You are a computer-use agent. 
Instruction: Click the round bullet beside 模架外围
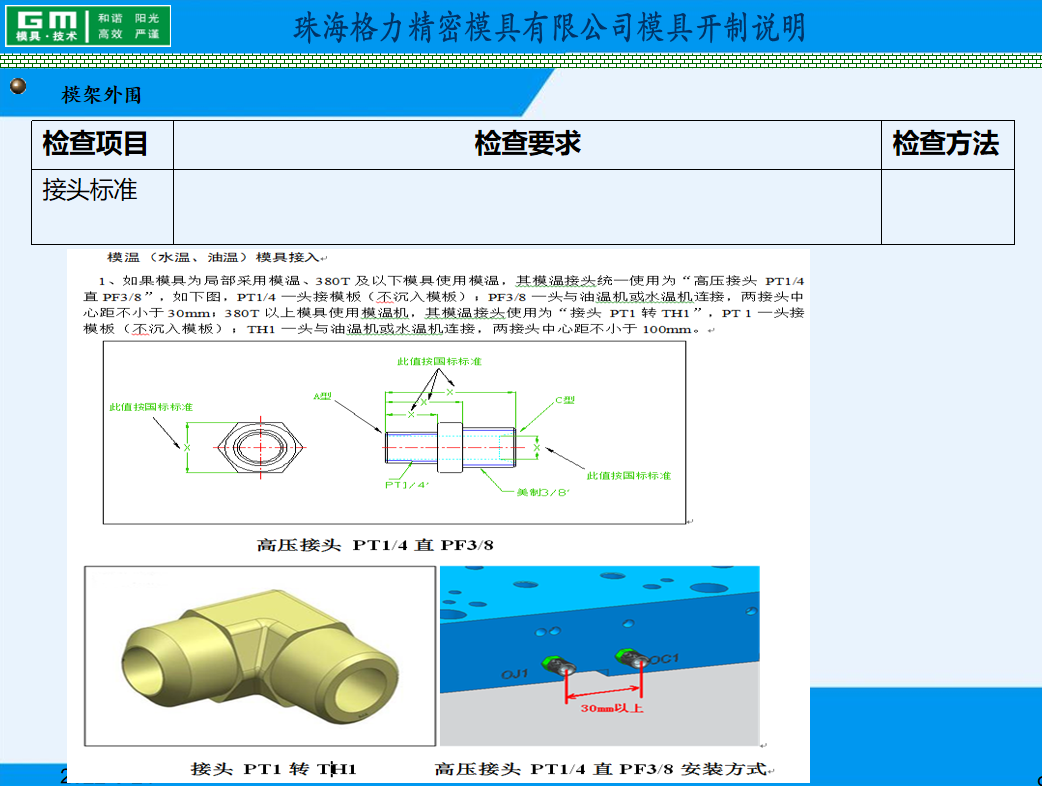click(x=18, y=86)
